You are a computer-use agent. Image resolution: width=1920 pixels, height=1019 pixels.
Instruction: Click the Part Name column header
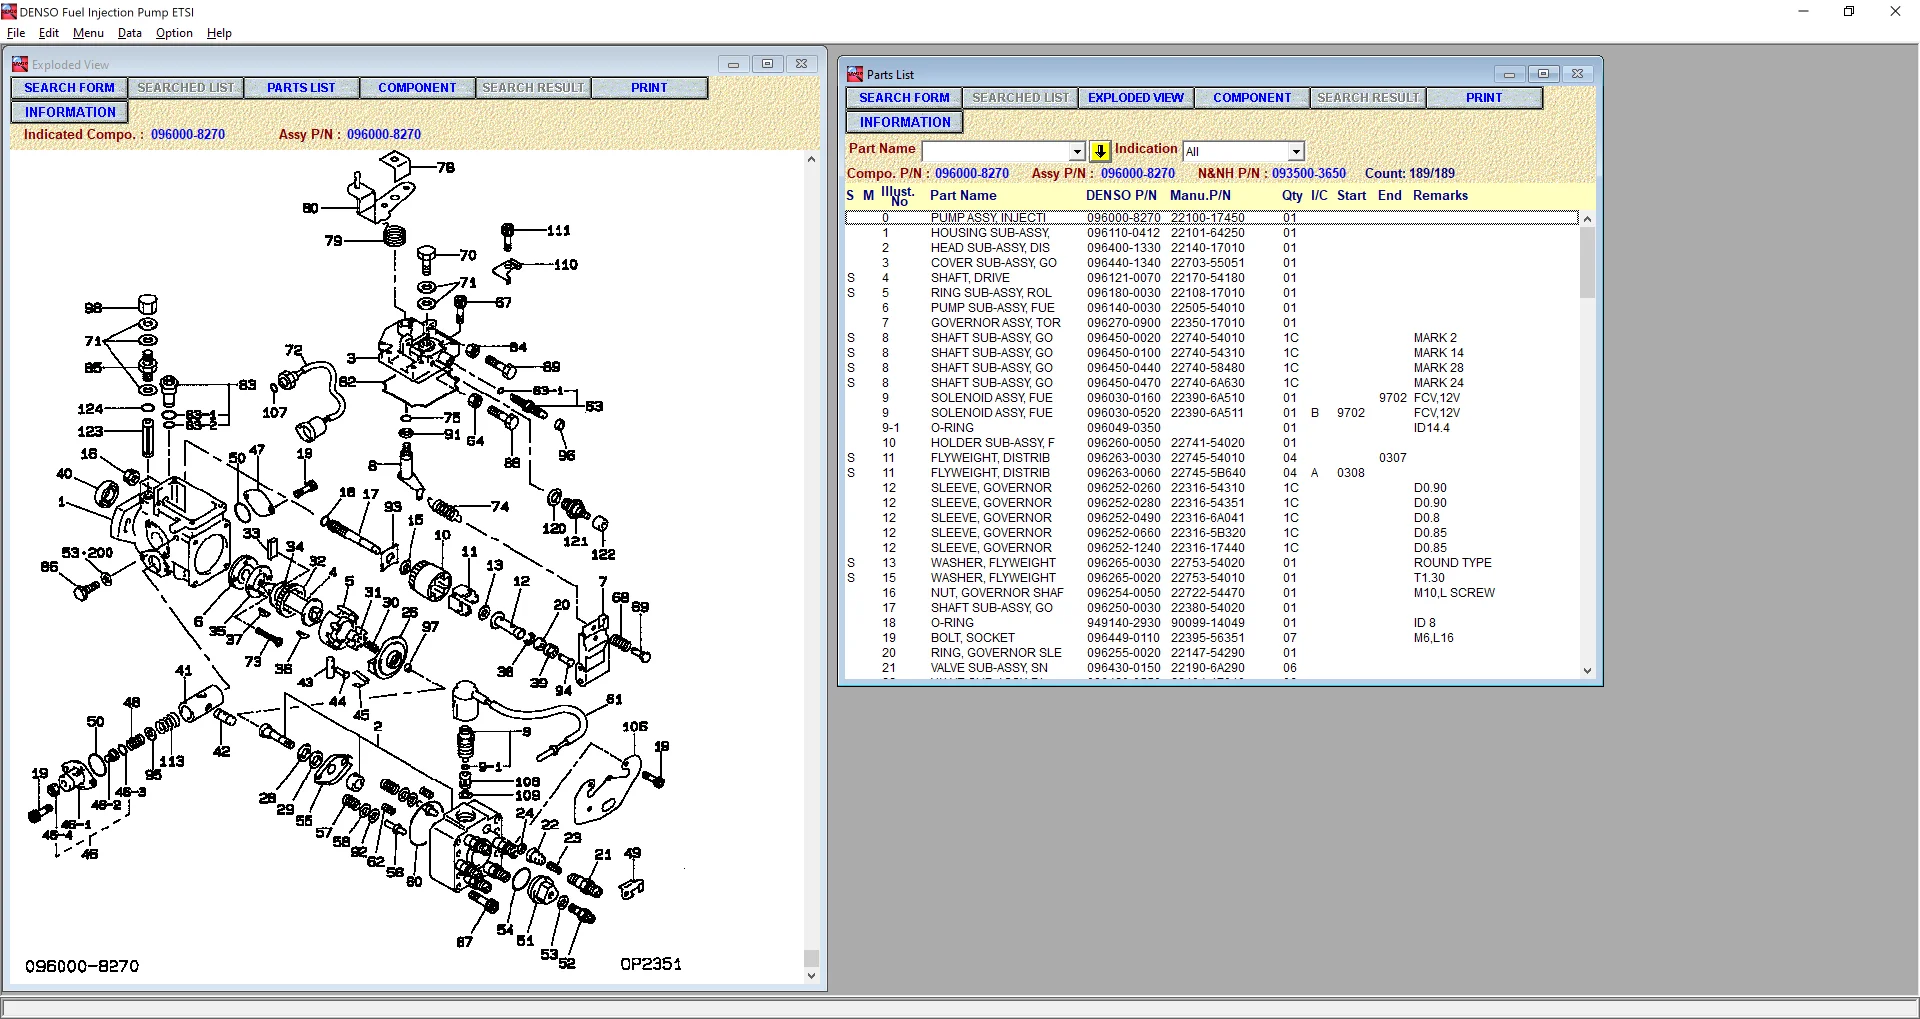click(x=963, y=196)
